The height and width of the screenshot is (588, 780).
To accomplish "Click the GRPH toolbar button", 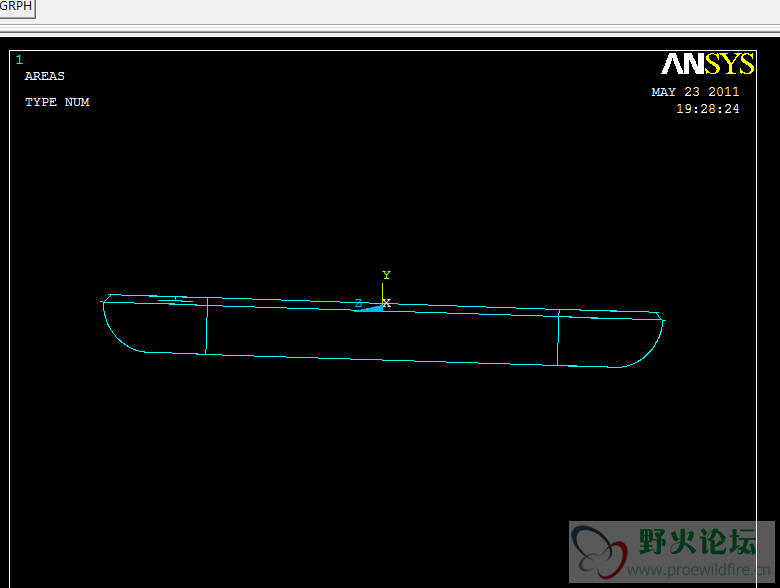I will click(x=16, y=8).
